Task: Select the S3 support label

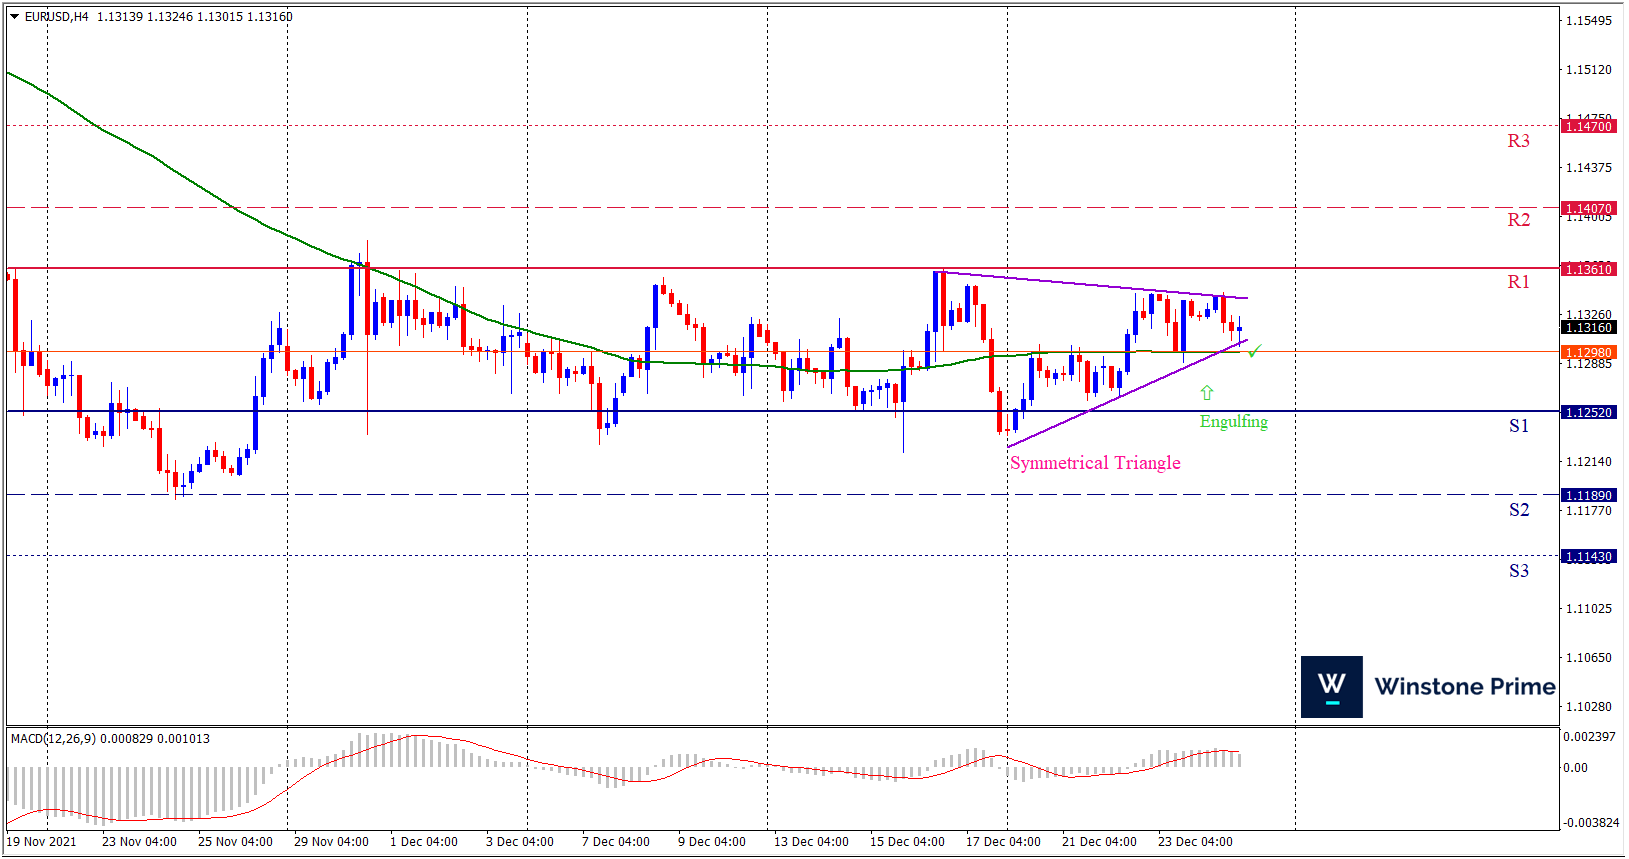Action: [x=1518, y=571]
